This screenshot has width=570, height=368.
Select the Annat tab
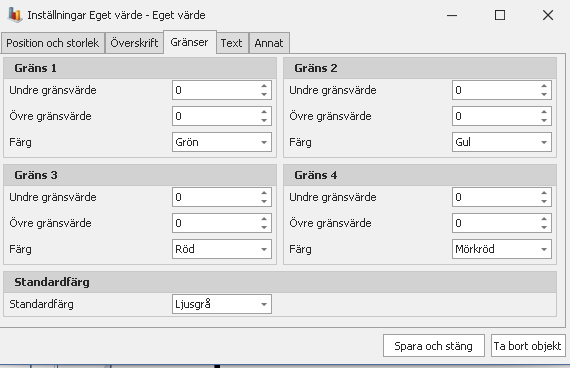[x=269, y=43]
